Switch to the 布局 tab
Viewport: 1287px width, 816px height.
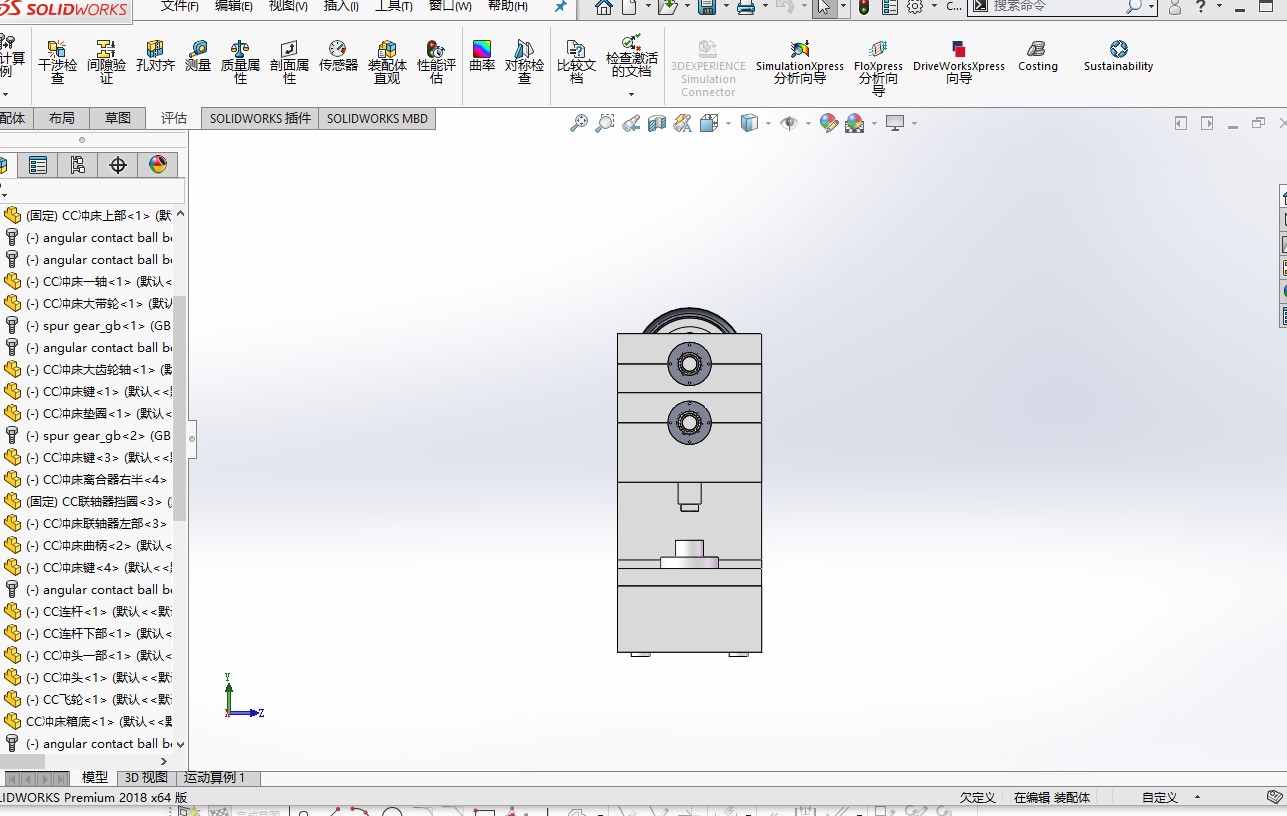[x=62, y=118]
